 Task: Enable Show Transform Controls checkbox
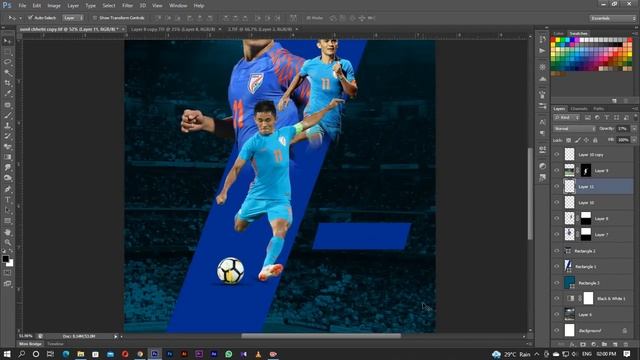(95, 18)
